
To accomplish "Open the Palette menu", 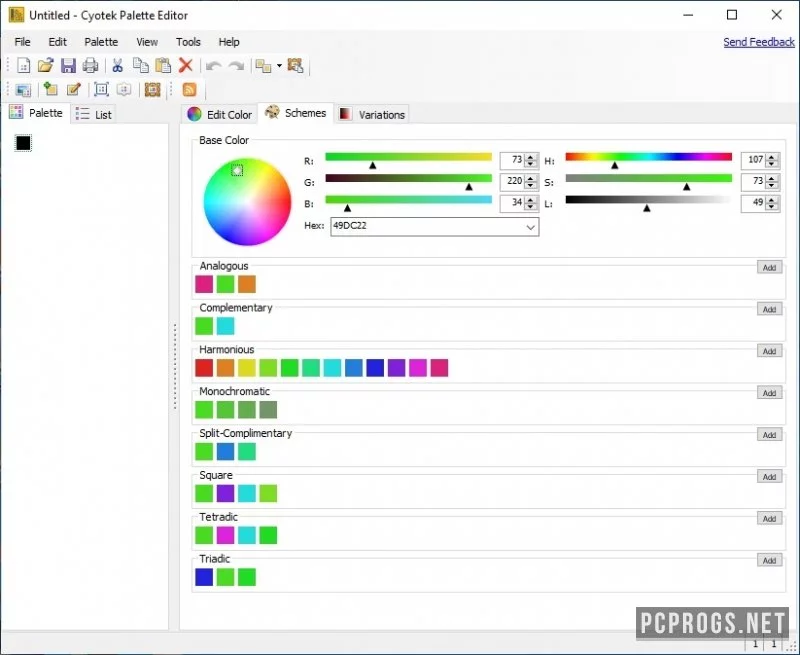I will pyautogui.click(x=101, y=42).
